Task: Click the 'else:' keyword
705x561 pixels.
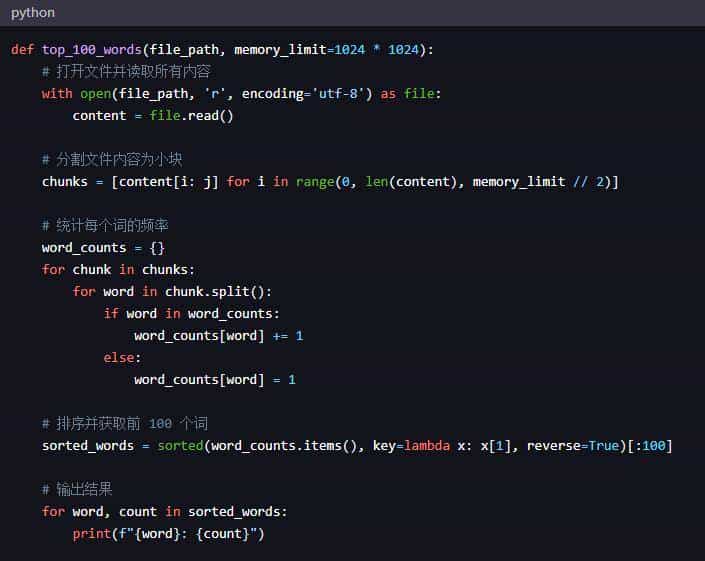Action: (122, 358)
